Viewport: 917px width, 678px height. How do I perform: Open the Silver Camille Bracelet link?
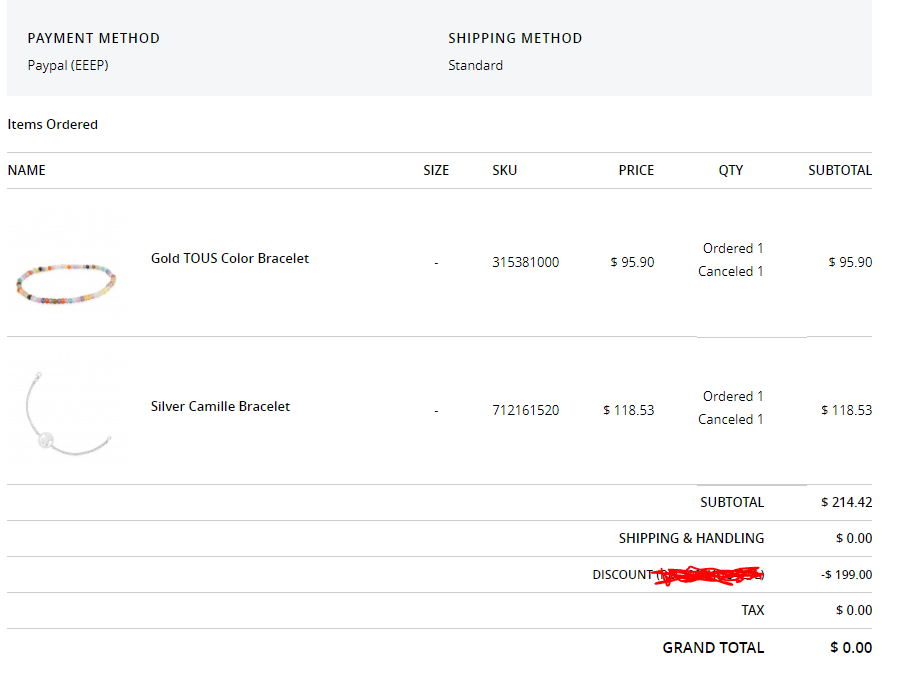(220, 406)
